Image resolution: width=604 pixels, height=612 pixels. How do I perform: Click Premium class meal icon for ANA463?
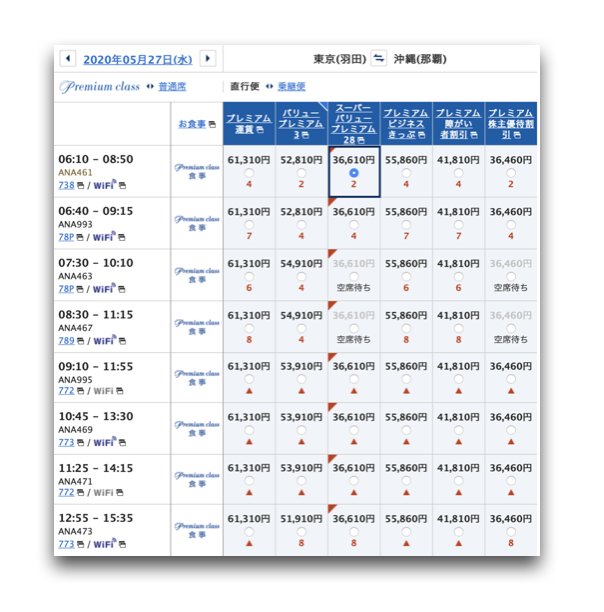197,275
